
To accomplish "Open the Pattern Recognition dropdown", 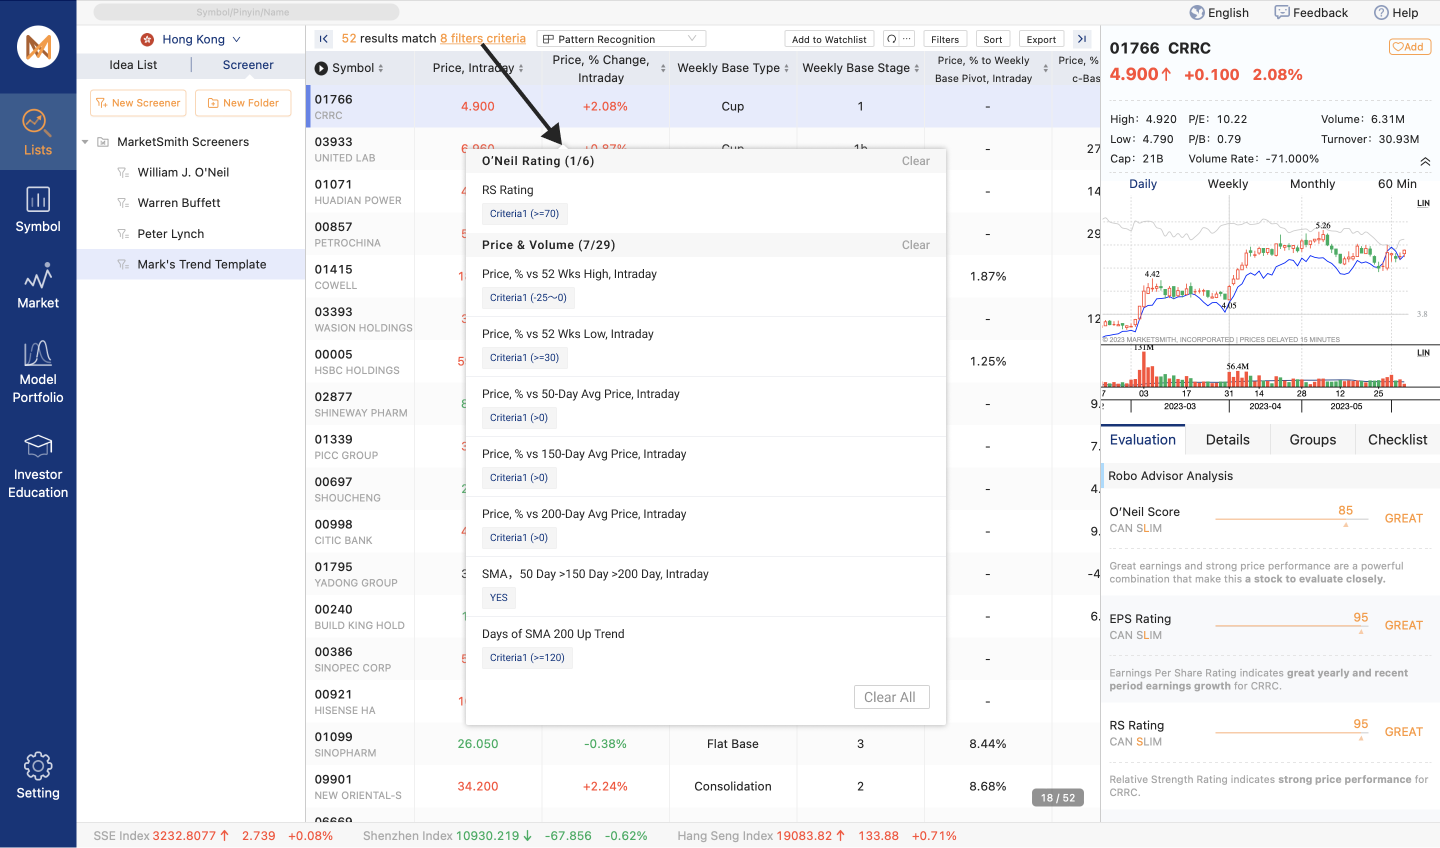I will tap(620, 38).
